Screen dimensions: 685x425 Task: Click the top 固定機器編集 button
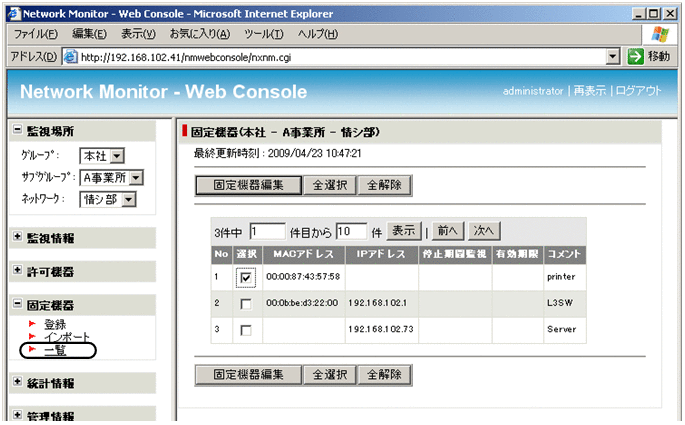click(248, 185)
